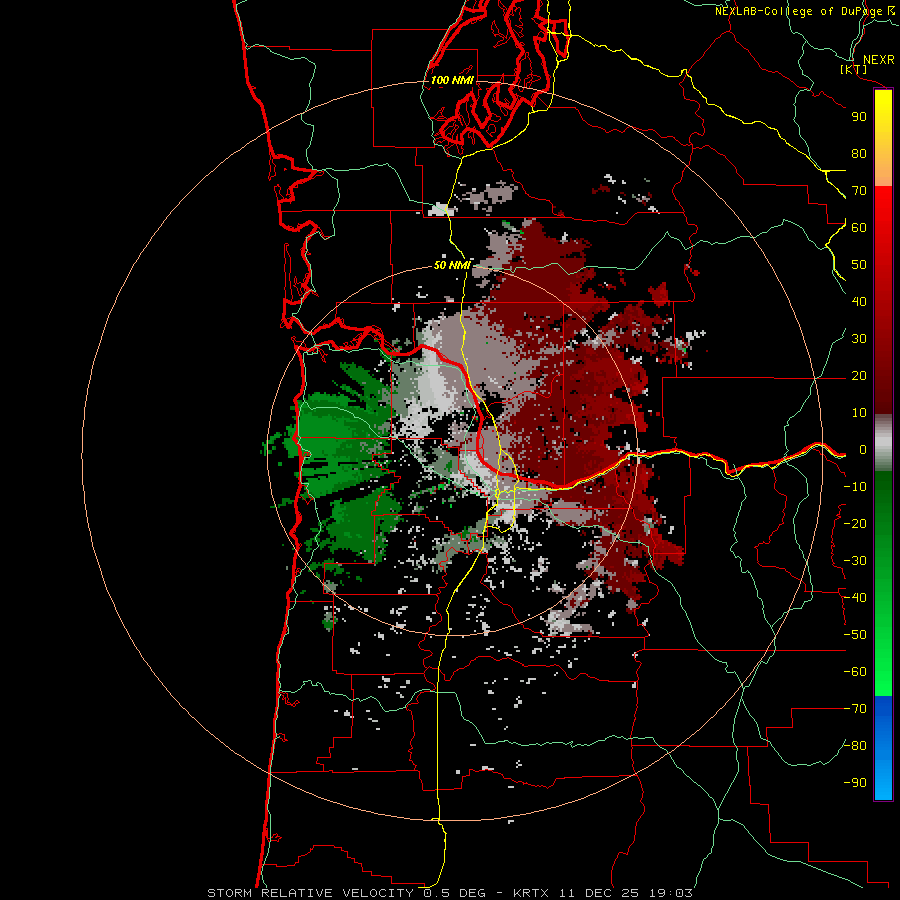Click the -70 value on velocity scale
This screenshot has height=900, width=900.
pyautogui.click(x=855, y=709)
